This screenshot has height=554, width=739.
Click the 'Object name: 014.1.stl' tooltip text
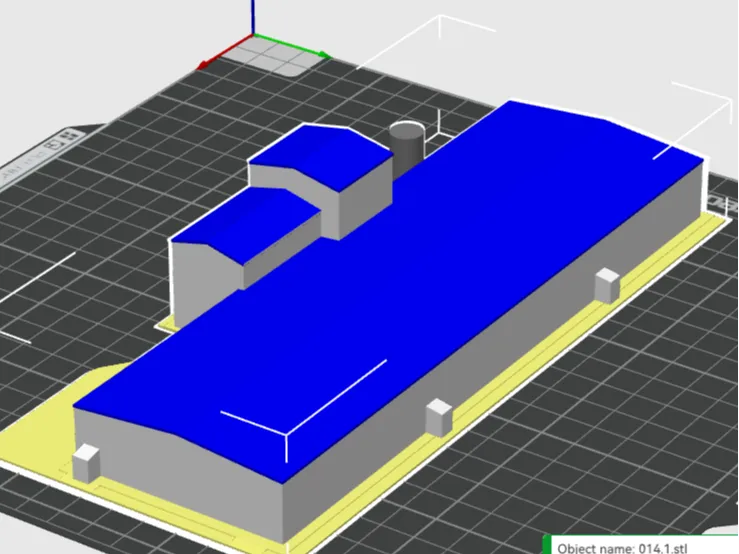(x=622, y=548)
